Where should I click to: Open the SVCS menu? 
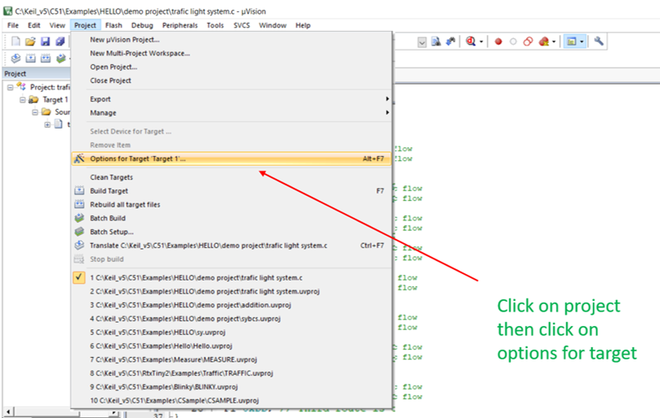coord(242,25)
